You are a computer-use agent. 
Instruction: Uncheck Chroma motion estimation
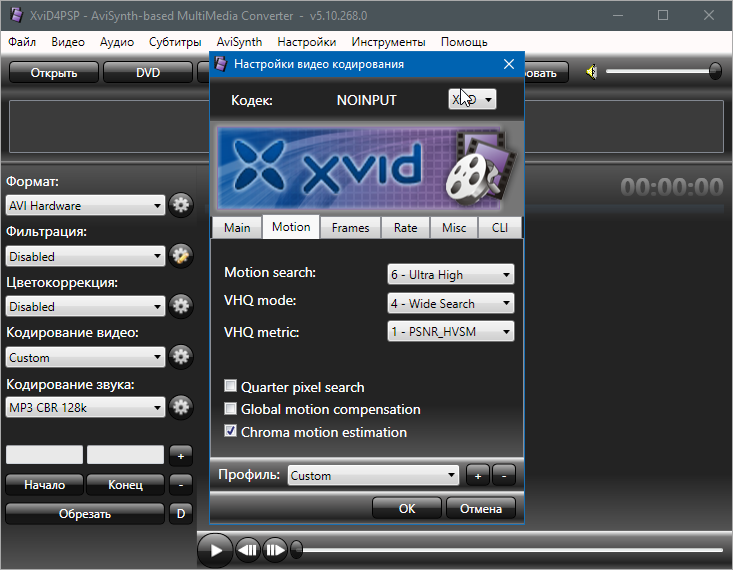(x=231, y=432)
